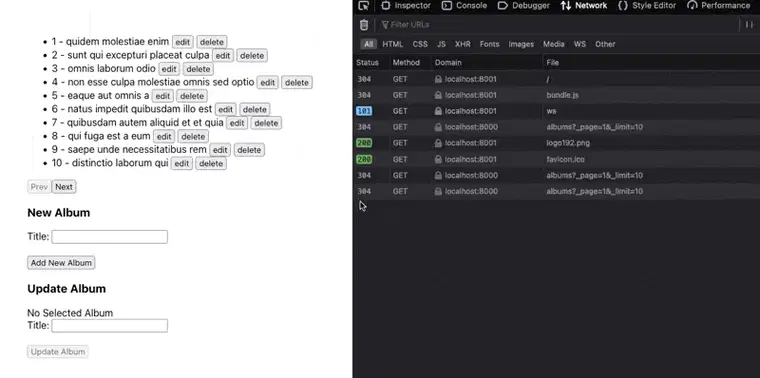The height and width of the screenshot is (378, 760).
Task: Go to Next page of albums
Action: pyautogui.click(x=63, y=187)
